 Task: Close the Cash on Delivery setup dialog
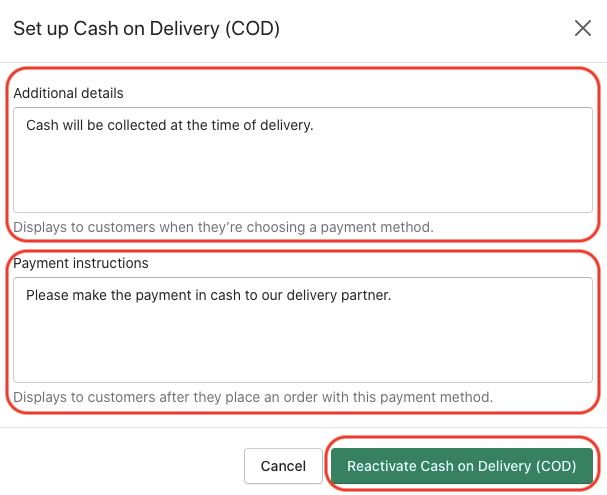tap(583, 28)
